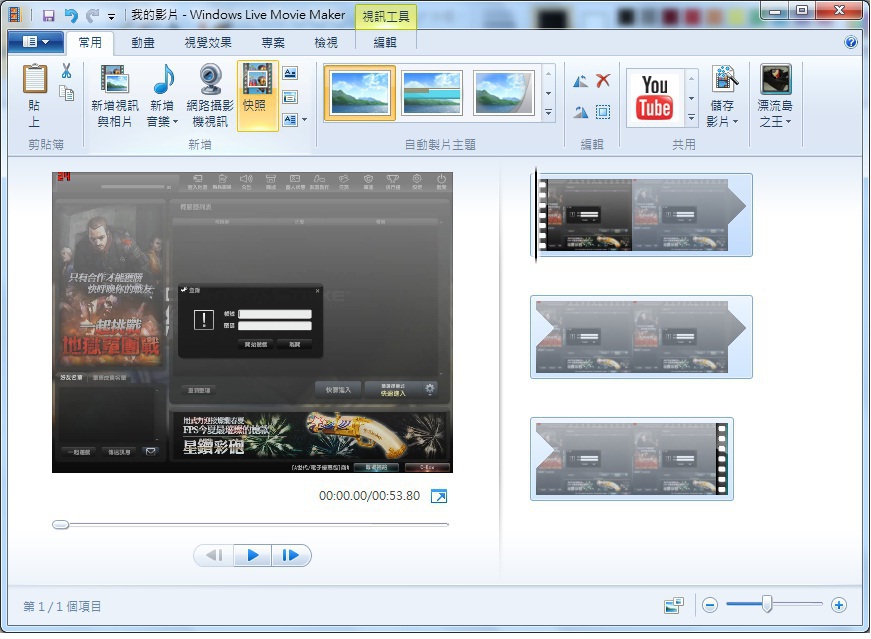Expand the sharing gallery options
Image resolution: width=871 pixels, height=639 pixels.
point(692,117)
